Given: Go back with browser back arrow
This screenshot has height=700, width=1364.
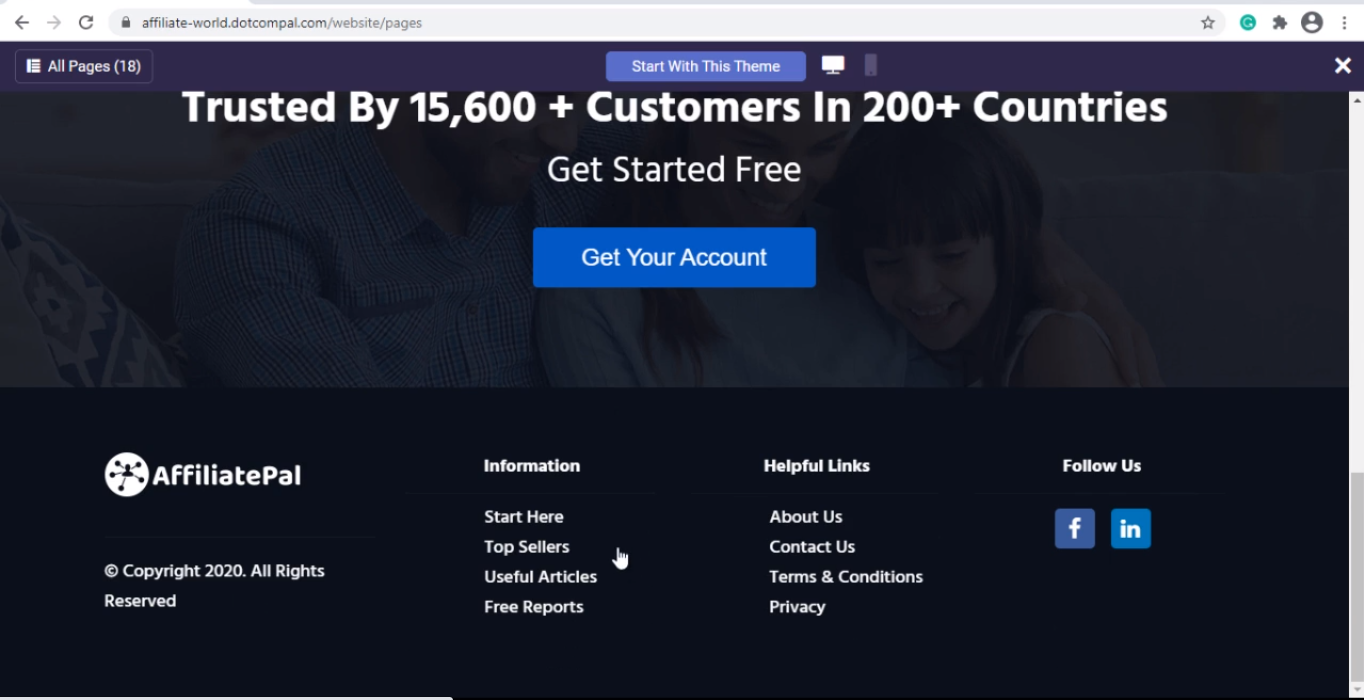Looking at the screenshot, I should tap(22, 22).
